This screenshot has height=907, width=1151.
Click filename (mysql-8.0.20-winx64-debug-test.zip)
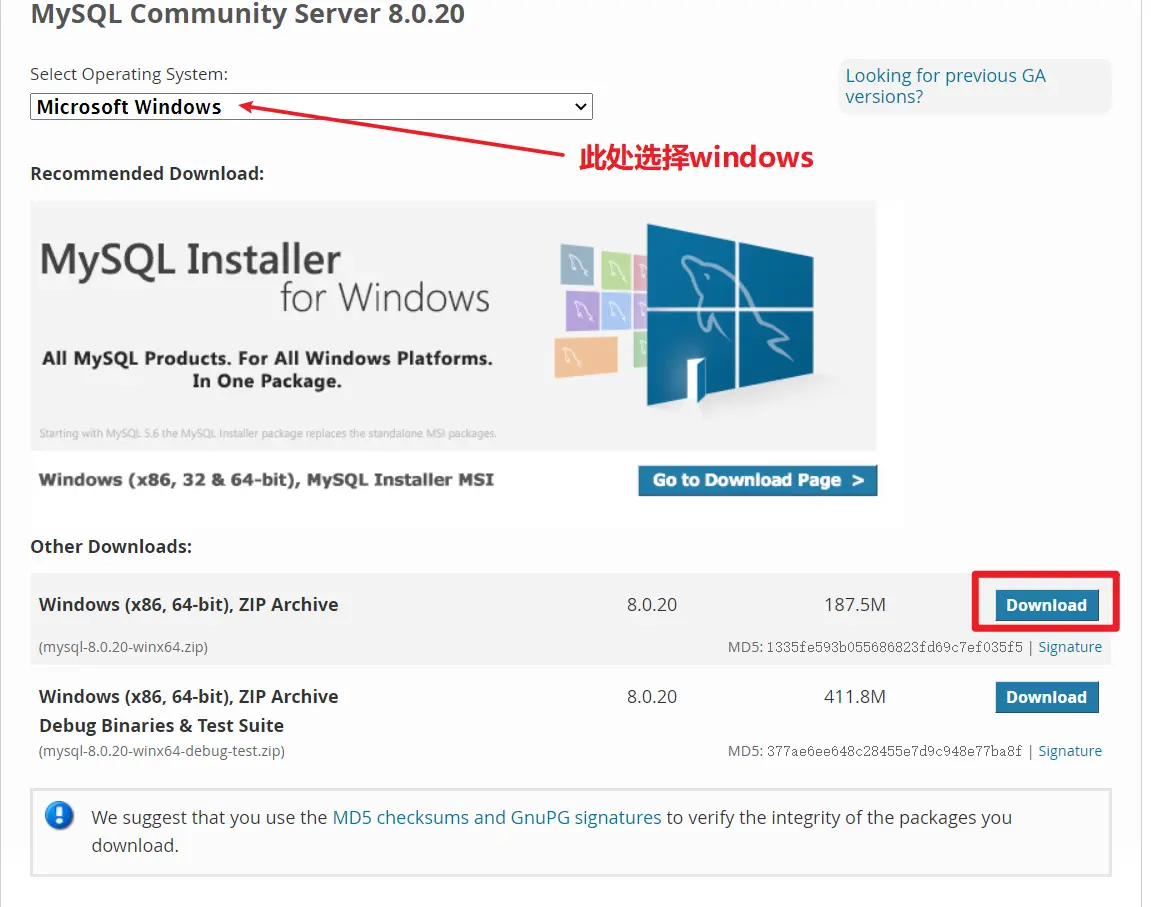click(x=161, y=751)
